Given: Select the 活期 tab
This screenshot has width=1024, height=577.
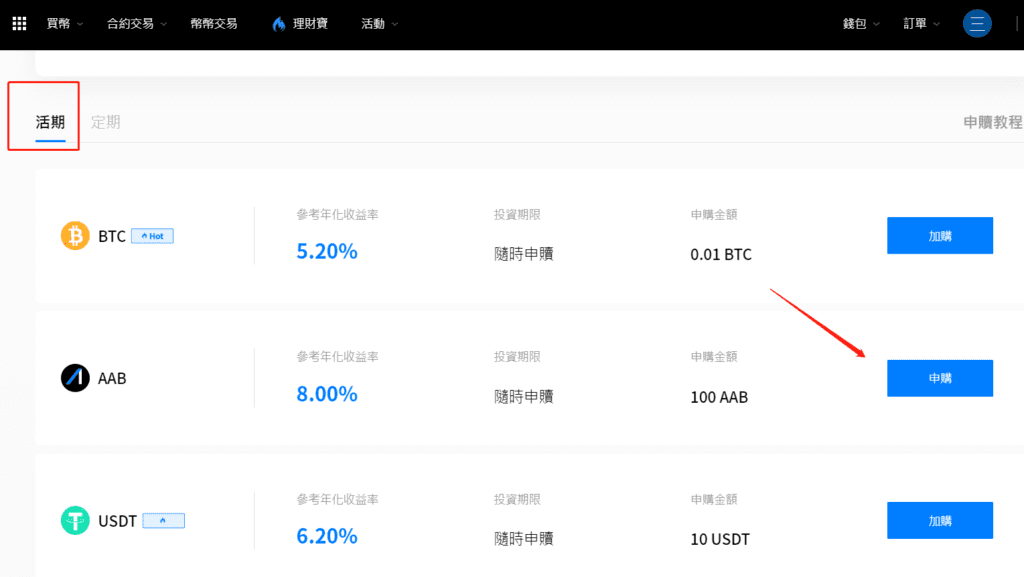Looking at the screenshot, I should [50, 122].
